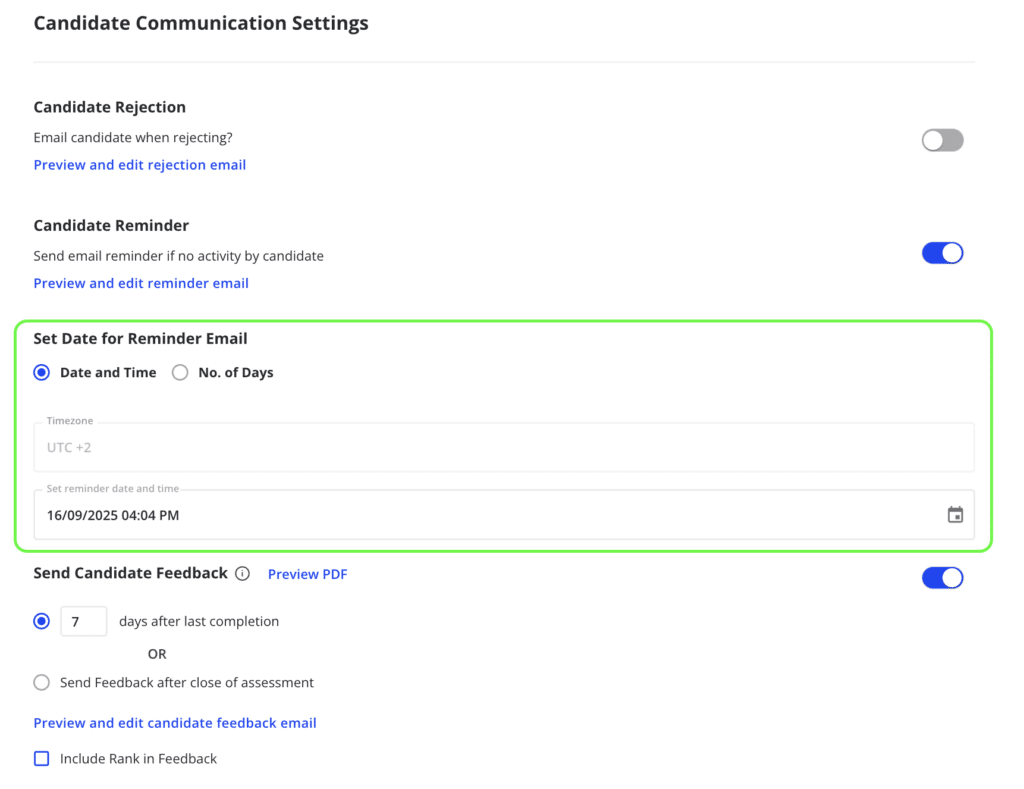Choose the No. of Days radio option
The width and height of the screenshot is (1024, 789).
180,373
